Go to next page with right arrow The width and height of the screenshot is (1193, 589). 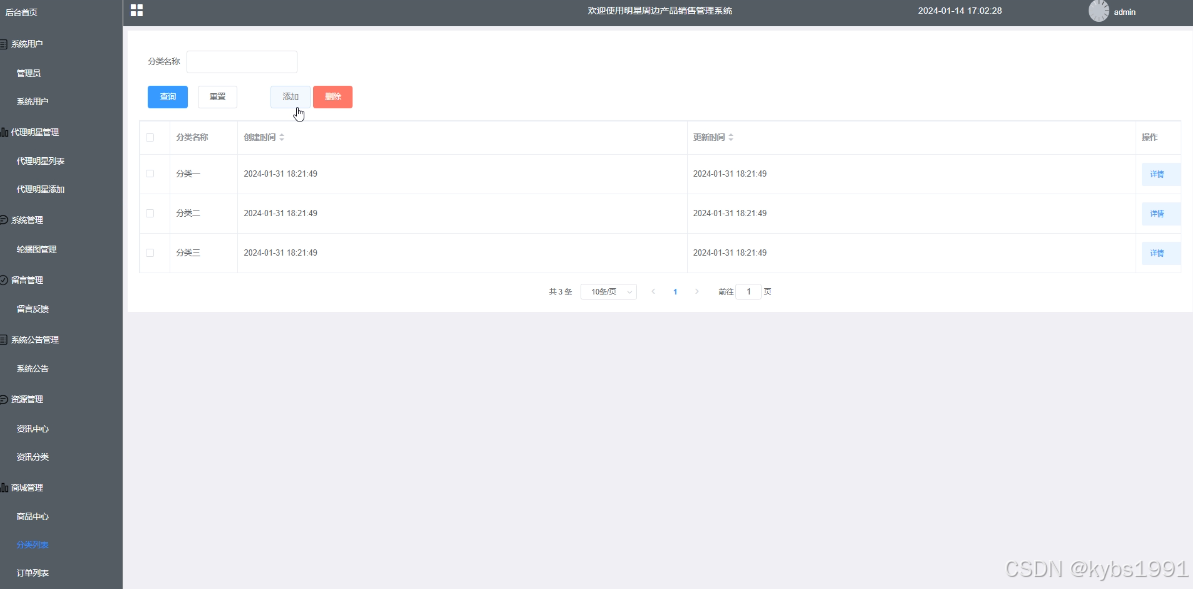click(697, 291)
